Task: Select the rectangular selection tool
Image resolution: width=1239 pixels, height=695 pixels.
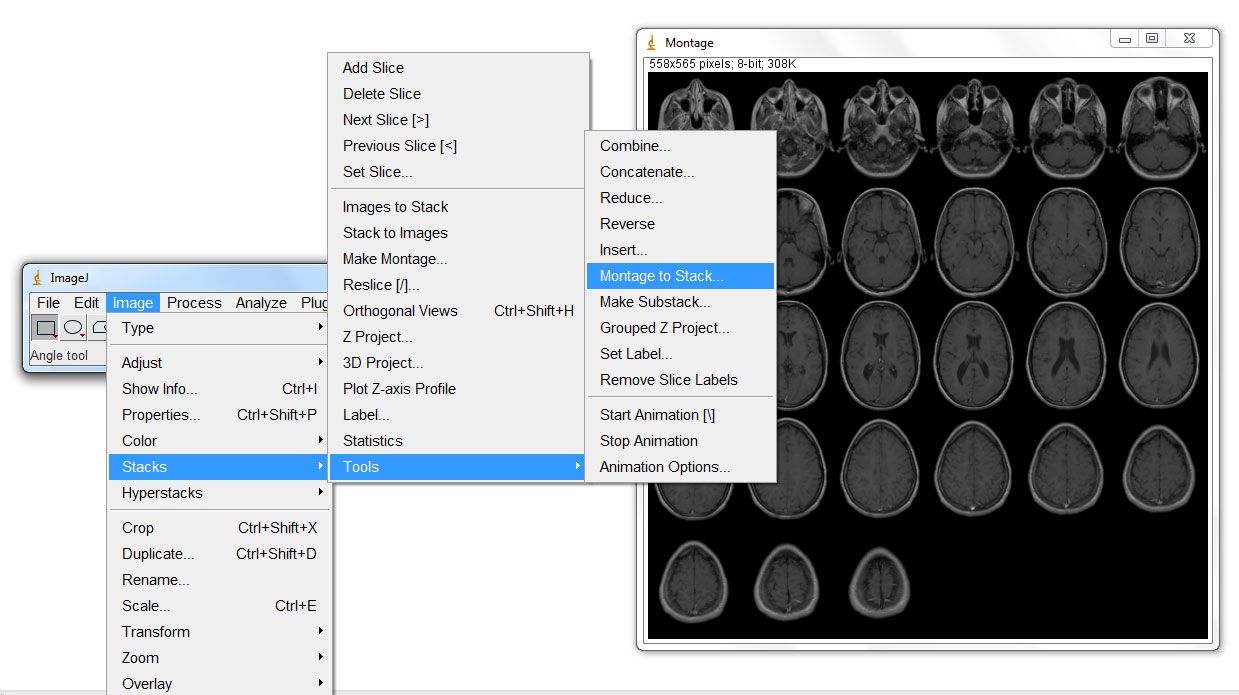Action: point(46,328)
